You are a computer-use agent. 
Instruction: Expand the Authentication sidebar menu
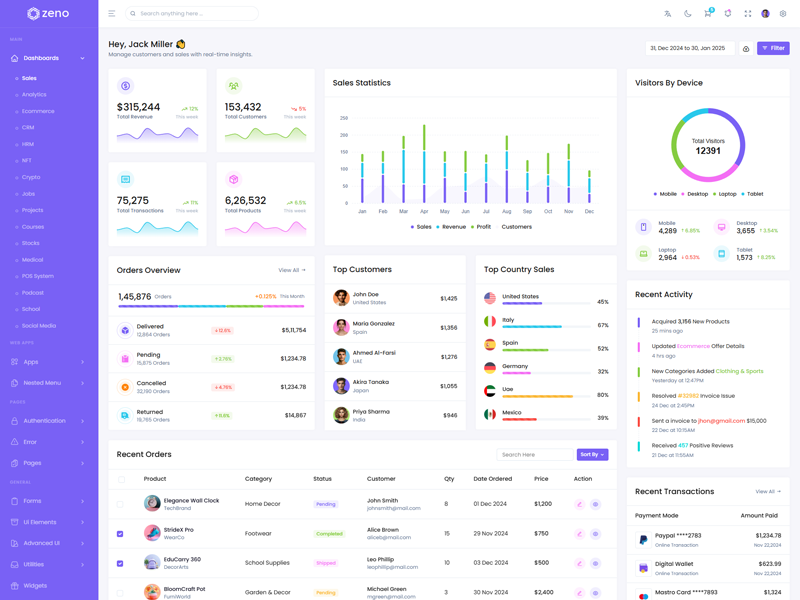tap(47, 421)
